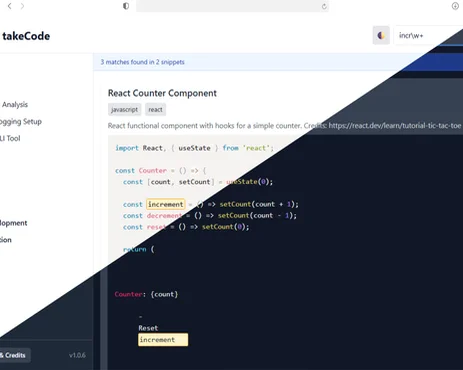Click search field containing incr\w+
This screenshot has height=370, width=463.
(x=429, y=35)
